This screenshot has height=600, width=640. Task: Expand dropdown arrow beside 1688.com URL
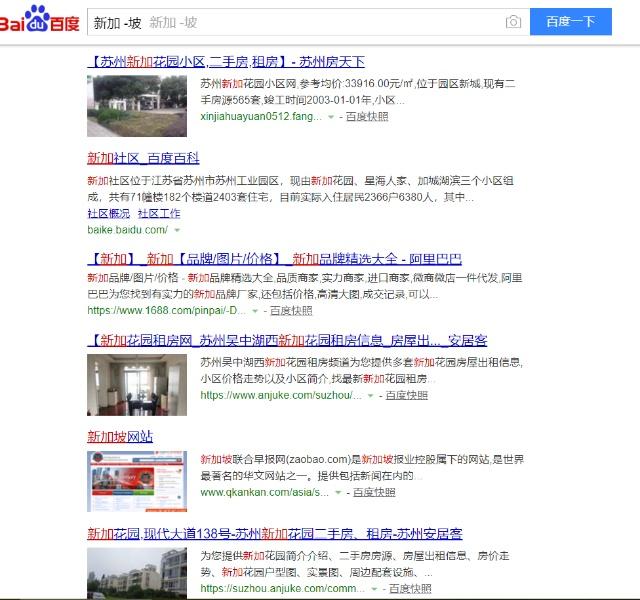(255, 311)
